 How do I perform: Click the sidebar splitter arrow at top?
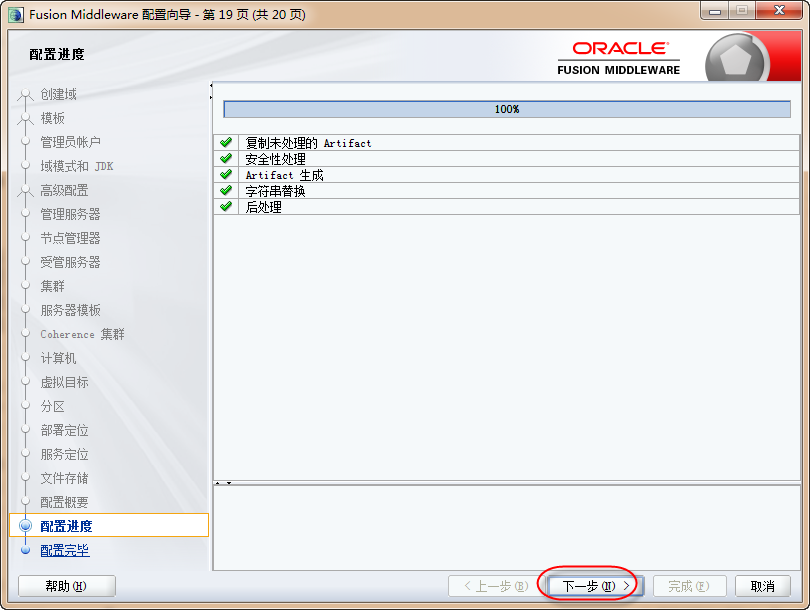tap(211, 91)
